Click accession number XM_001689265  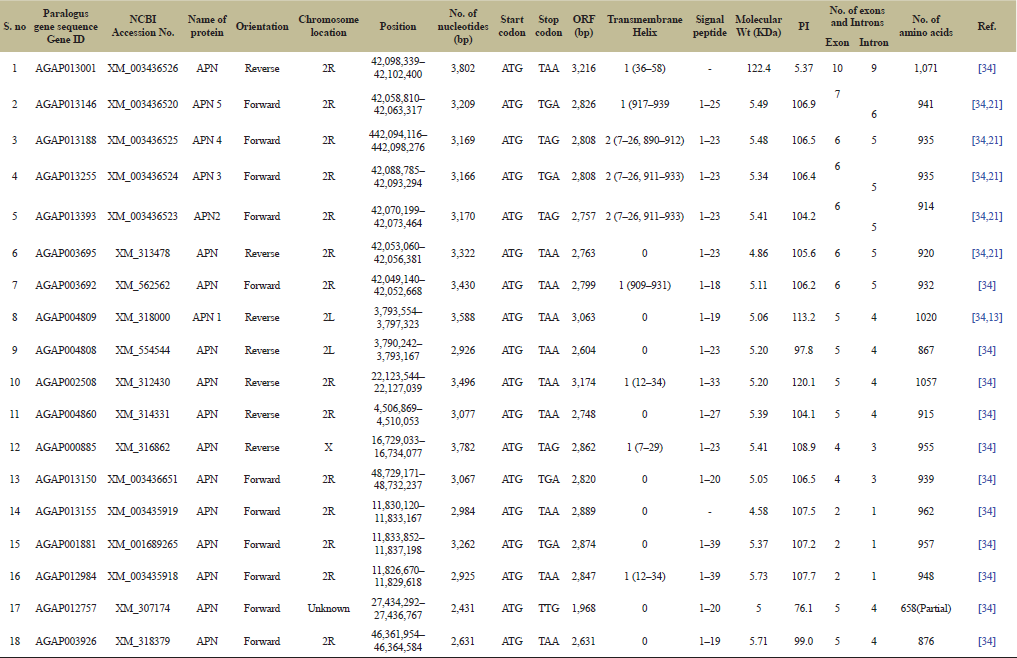(x=140, y=544)
